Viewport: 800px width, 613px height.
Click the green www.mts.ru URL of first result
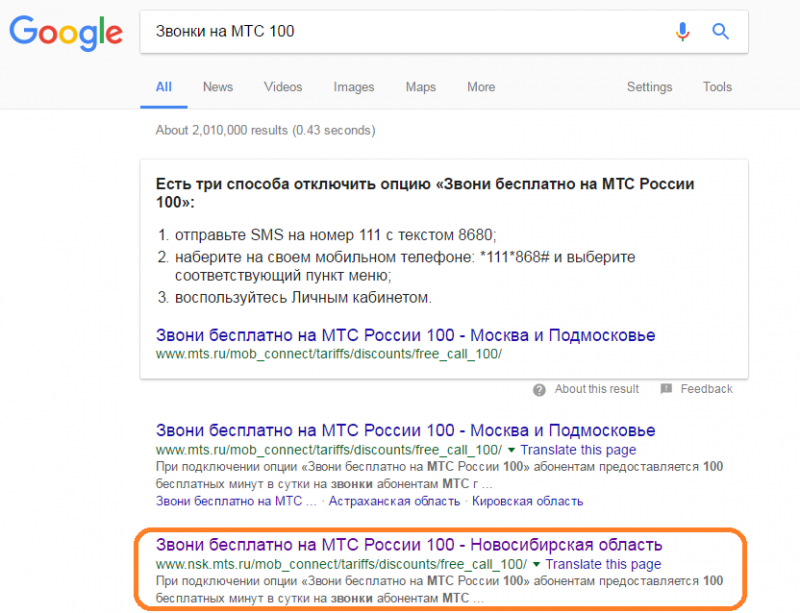[329, 450]
